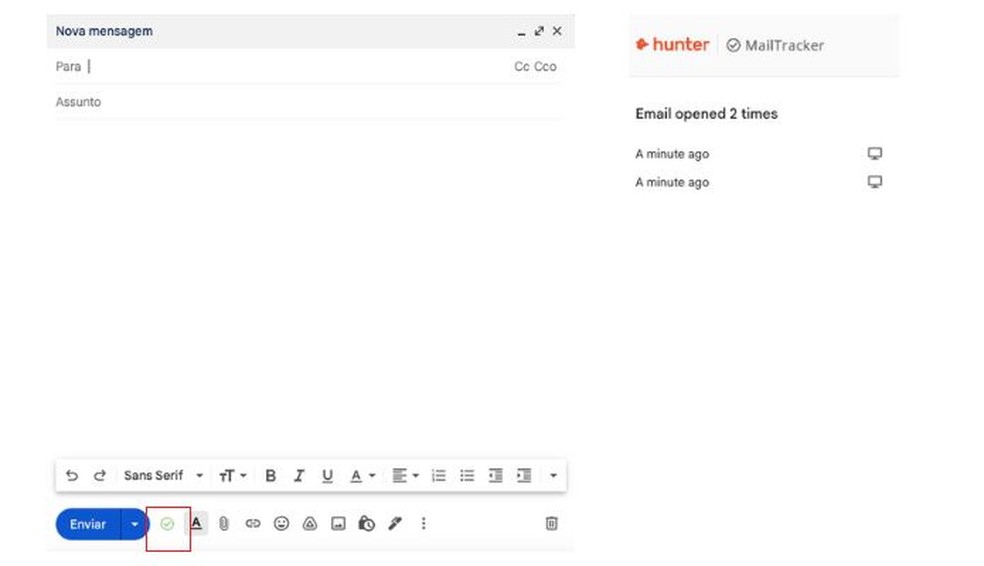Viewport: 984px width, 566px height.
Task: Insert a numbered list
Action: coord(439,476)
